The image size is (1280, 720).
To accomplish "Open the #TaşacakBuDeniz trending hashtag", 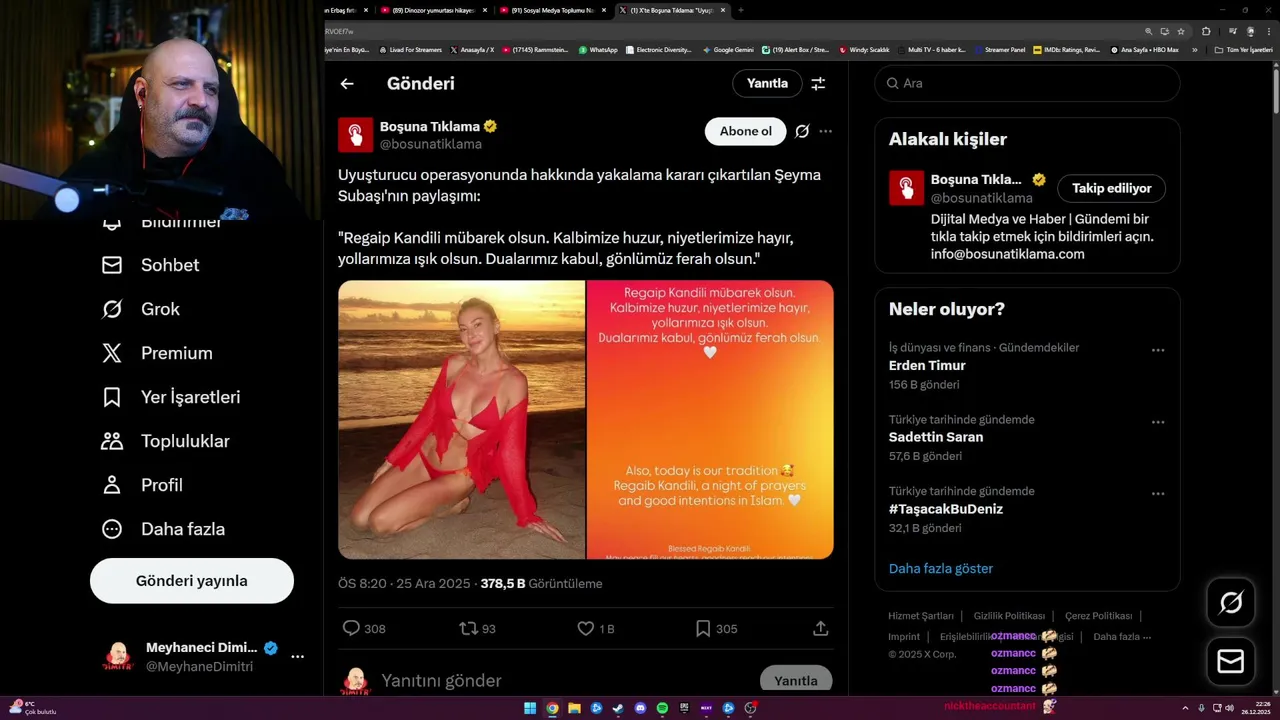I will click(946, 509).
